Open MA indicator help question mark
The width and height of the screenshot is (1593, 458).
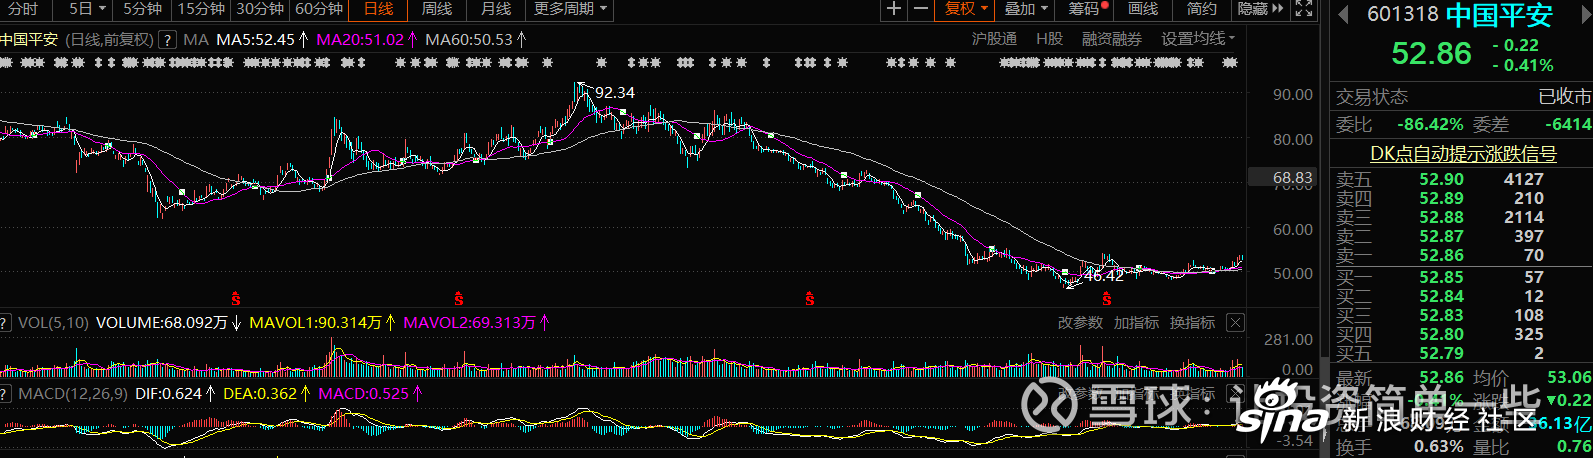point(168,40)
